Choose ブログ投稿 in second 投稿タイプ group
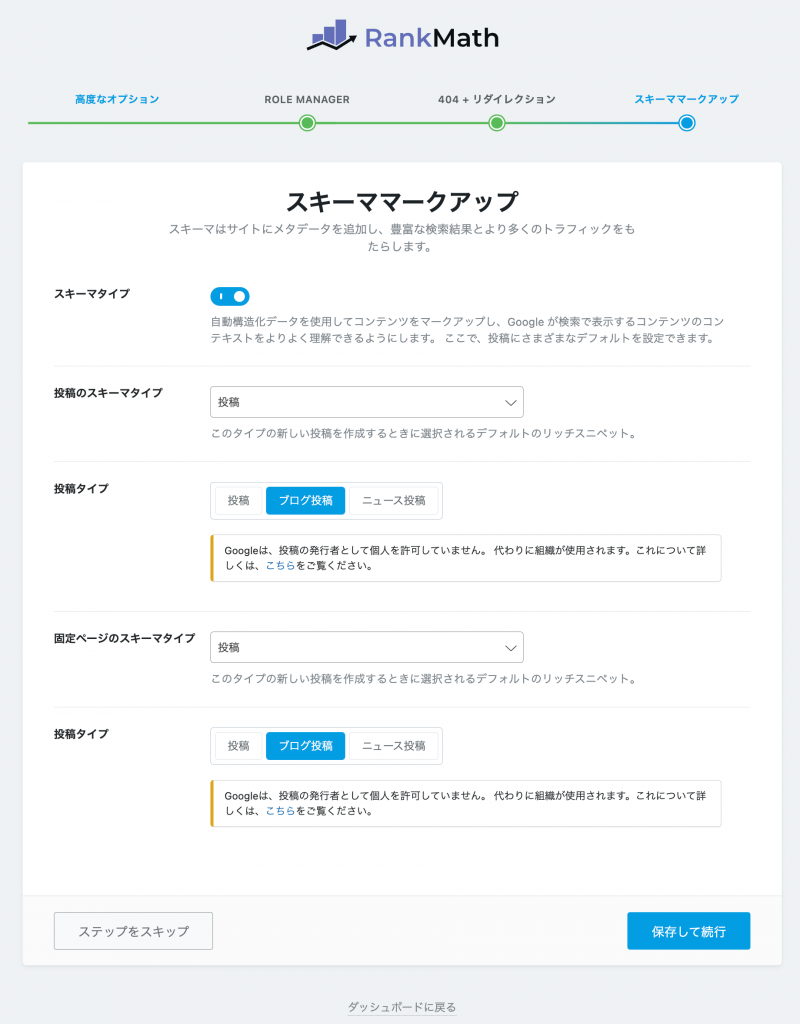Screen dimensions: 800x1024 (x=306, y=746)
